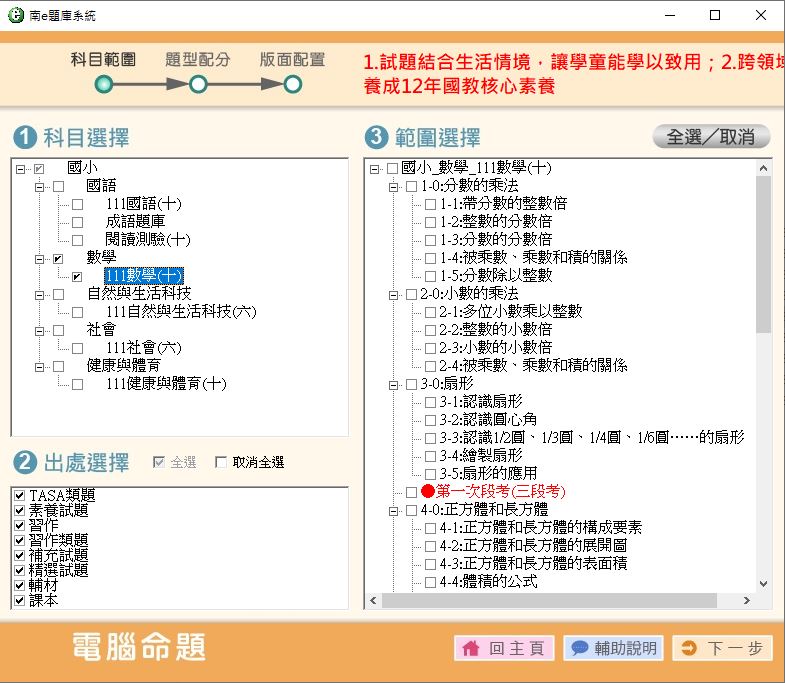Click the 全選／取消 button
The width and height of the screenshot is (785, 683).
click(711, 137)
